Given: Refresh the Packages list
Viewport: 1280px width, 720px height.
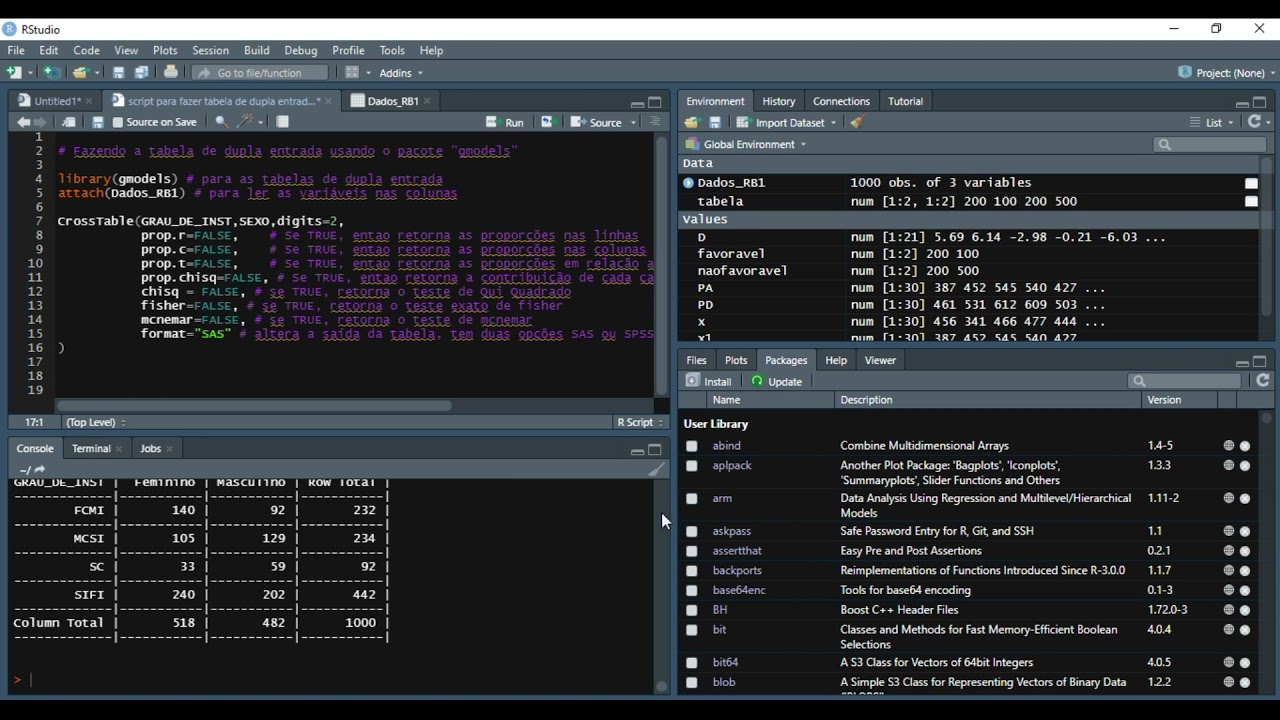Looking at the screenshot, I should [x=1263, y=381].
